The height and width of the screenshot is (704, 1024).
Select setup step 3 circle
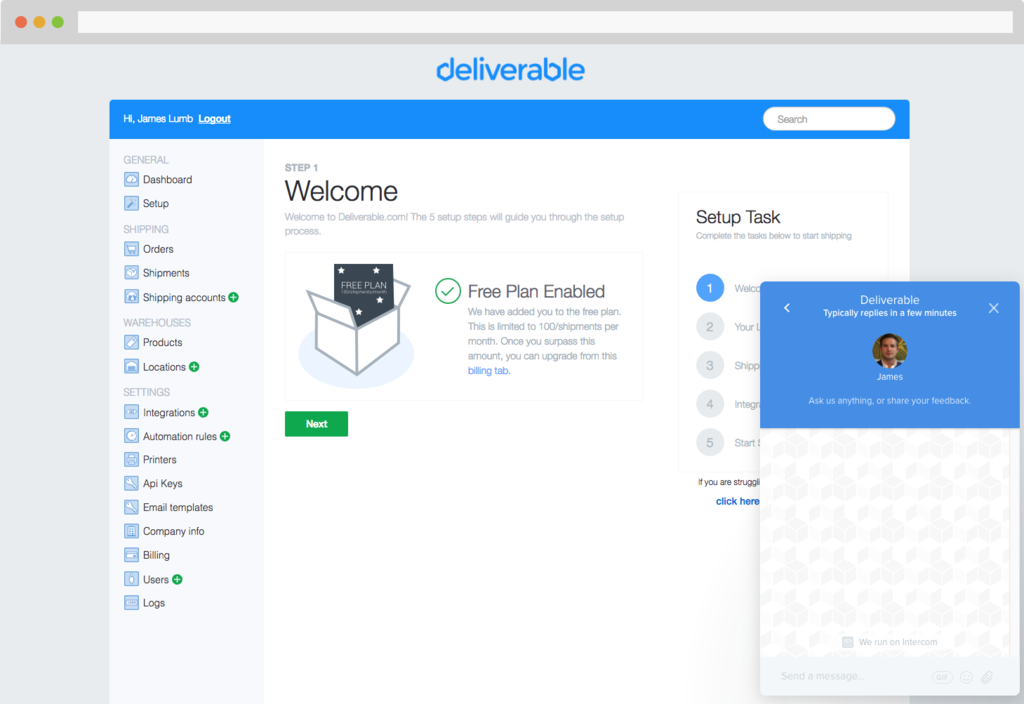click(710, 365)
